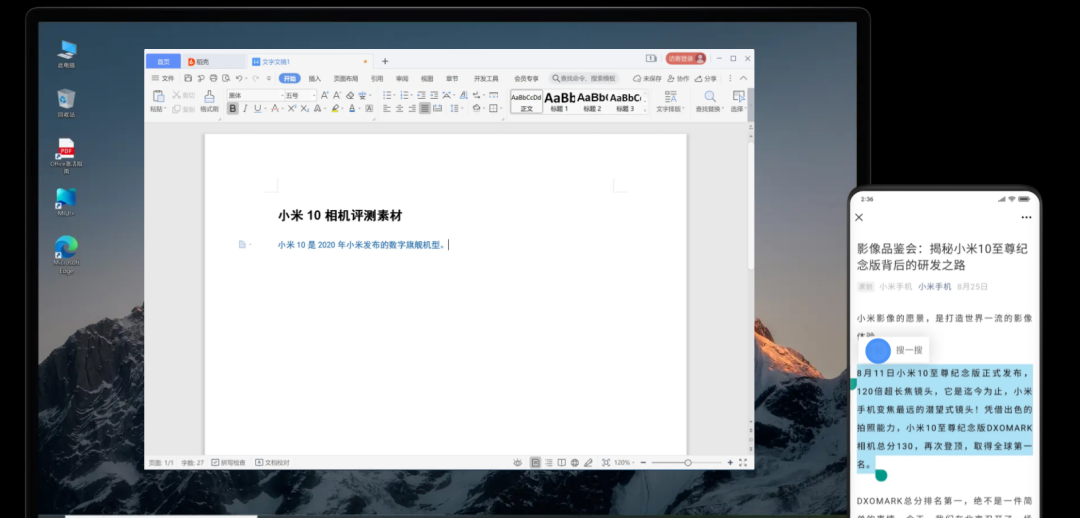Expand the zoom percentage 120% dropdown
Screen dimensions: 1080x518
point(625,463)
